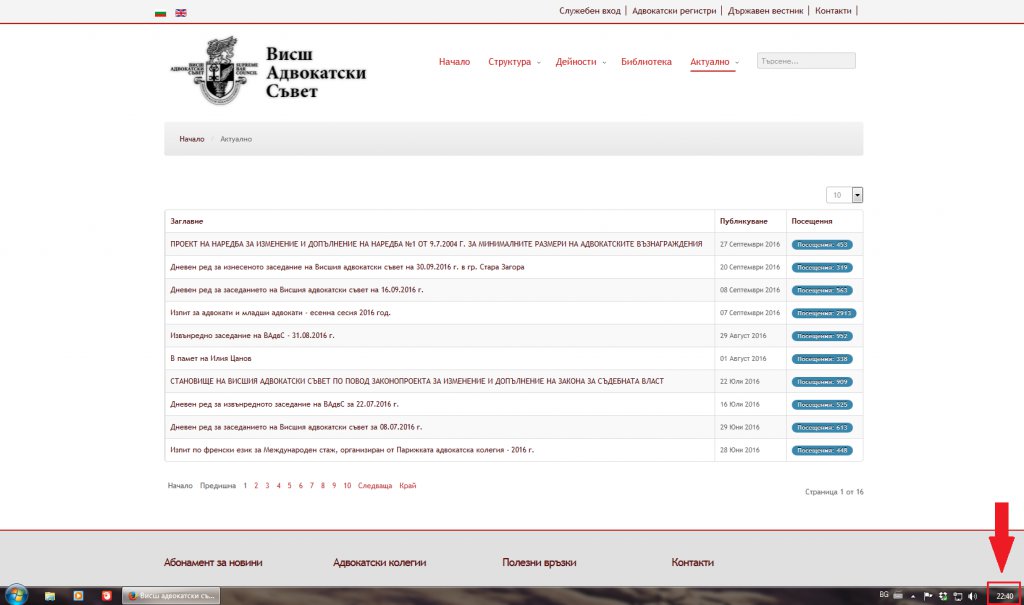Open the извънредното заседание 22.07.2016 article
Screen dimensions: 1024x605
[x=284, y=404]
